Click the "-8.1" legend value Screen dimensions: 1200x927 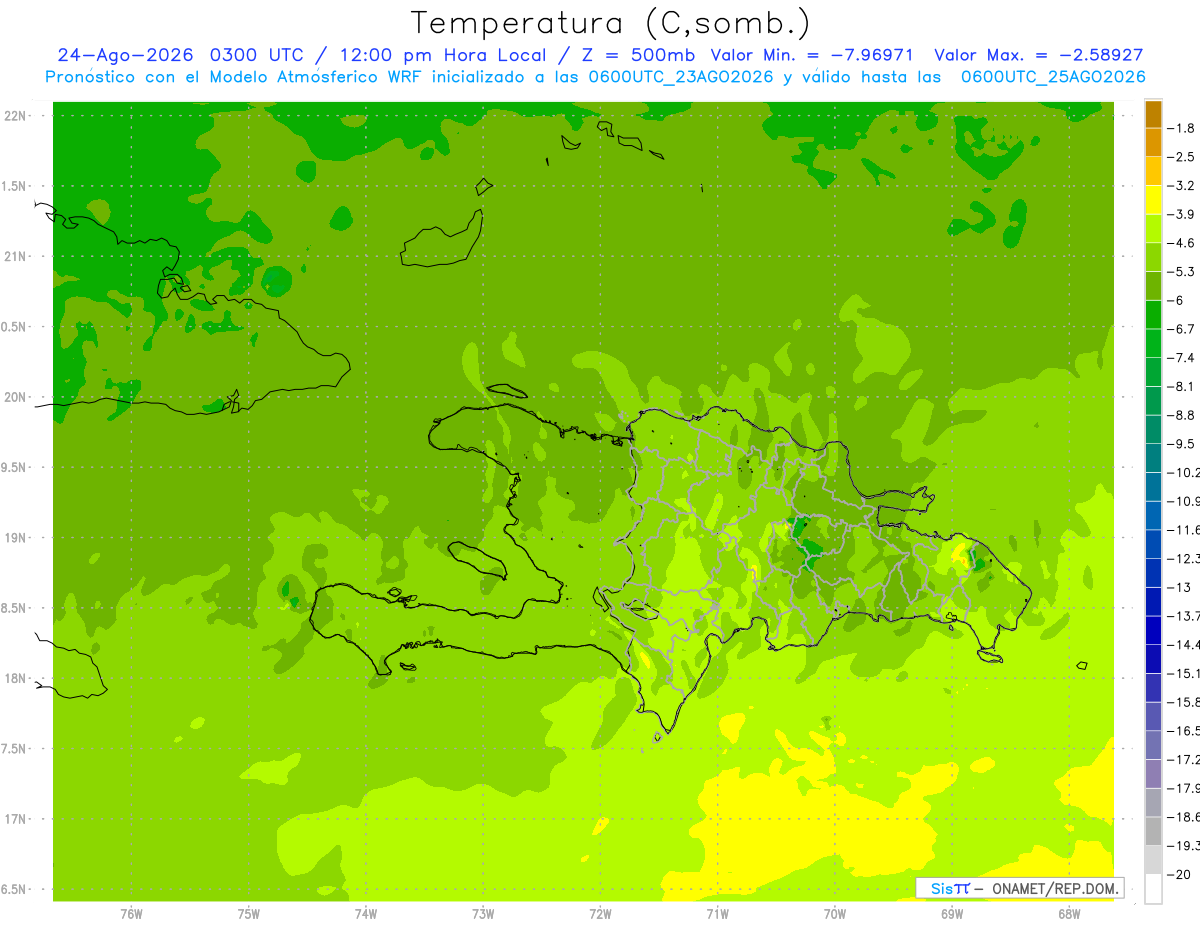pyautogui.click(x=1181, y=386)
